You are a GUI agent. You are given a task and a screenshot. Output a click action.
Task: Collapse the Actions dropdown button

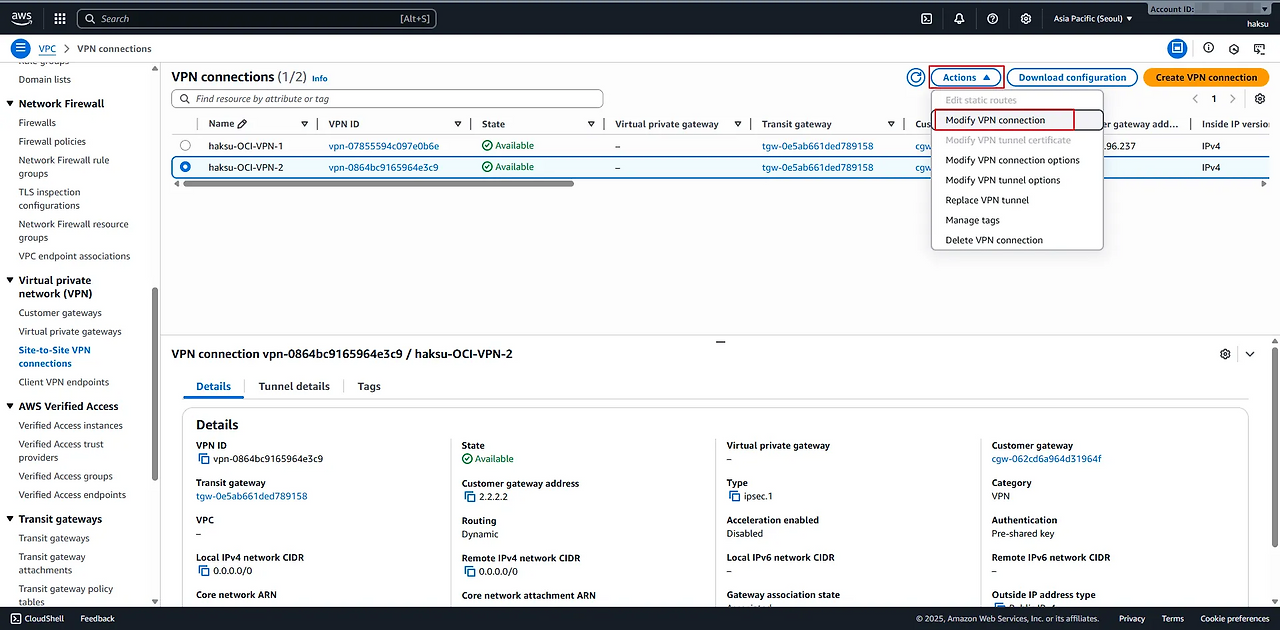966,77
